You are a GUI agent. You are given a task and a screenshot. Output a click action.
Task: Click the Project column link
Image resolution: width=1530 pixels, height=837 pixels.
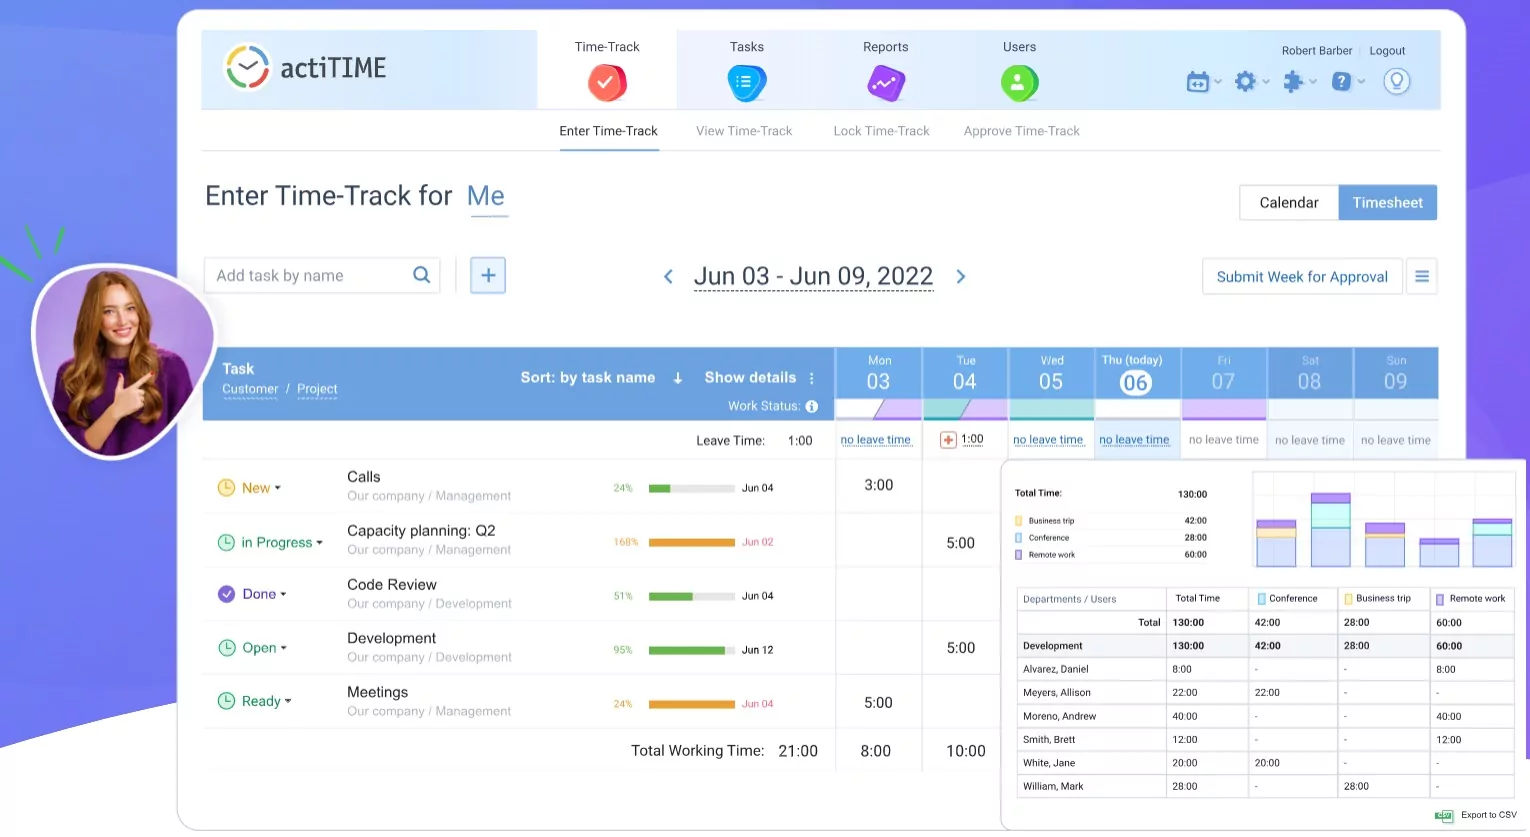(x=317, y=390)
